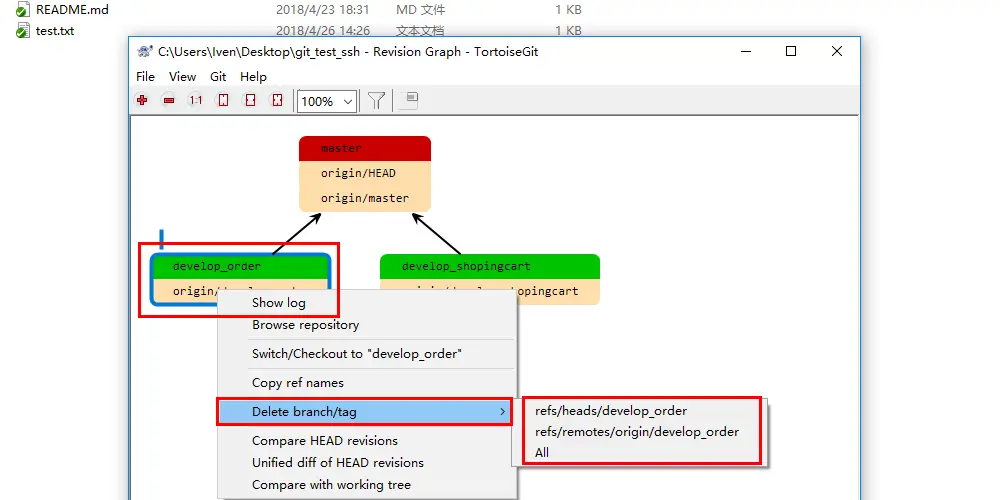
Task: Open the revision graph filter funnel icon
Action: [x=376, y=100]
